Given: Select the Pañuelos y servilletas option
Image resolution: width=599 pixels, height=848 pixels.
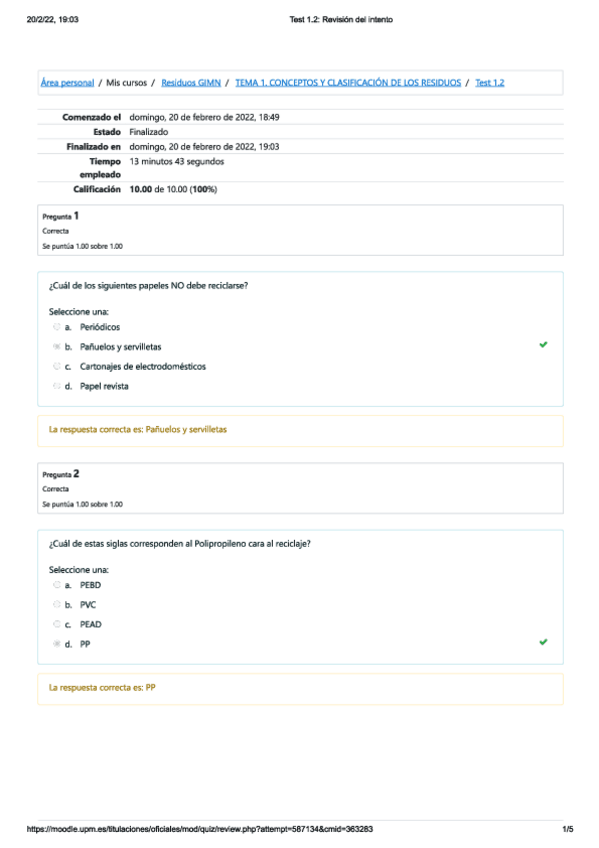Looking at the screenshot, I should [x=57, y=345].
